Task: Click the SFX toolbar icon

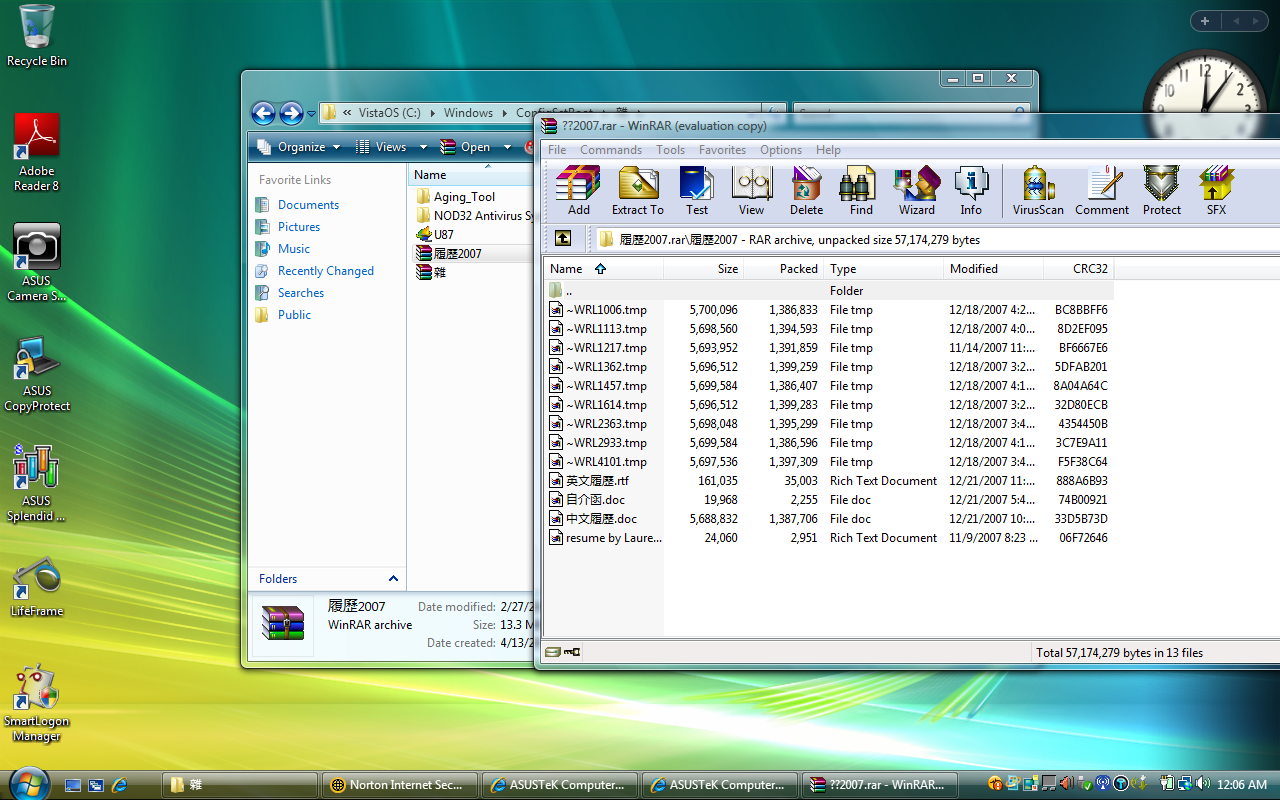Action: click(1216, 190)
